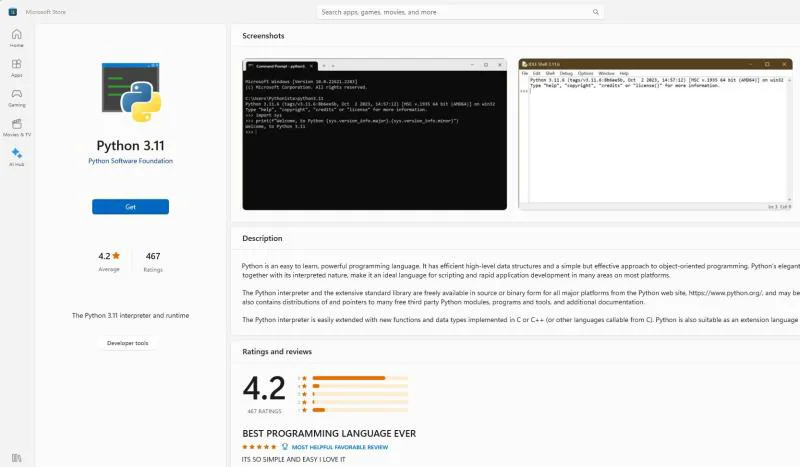Click the BEST PROGRAMMING LANGUAGE EVER review title
Screen dimensions: 800x467
tap(329, 433)
